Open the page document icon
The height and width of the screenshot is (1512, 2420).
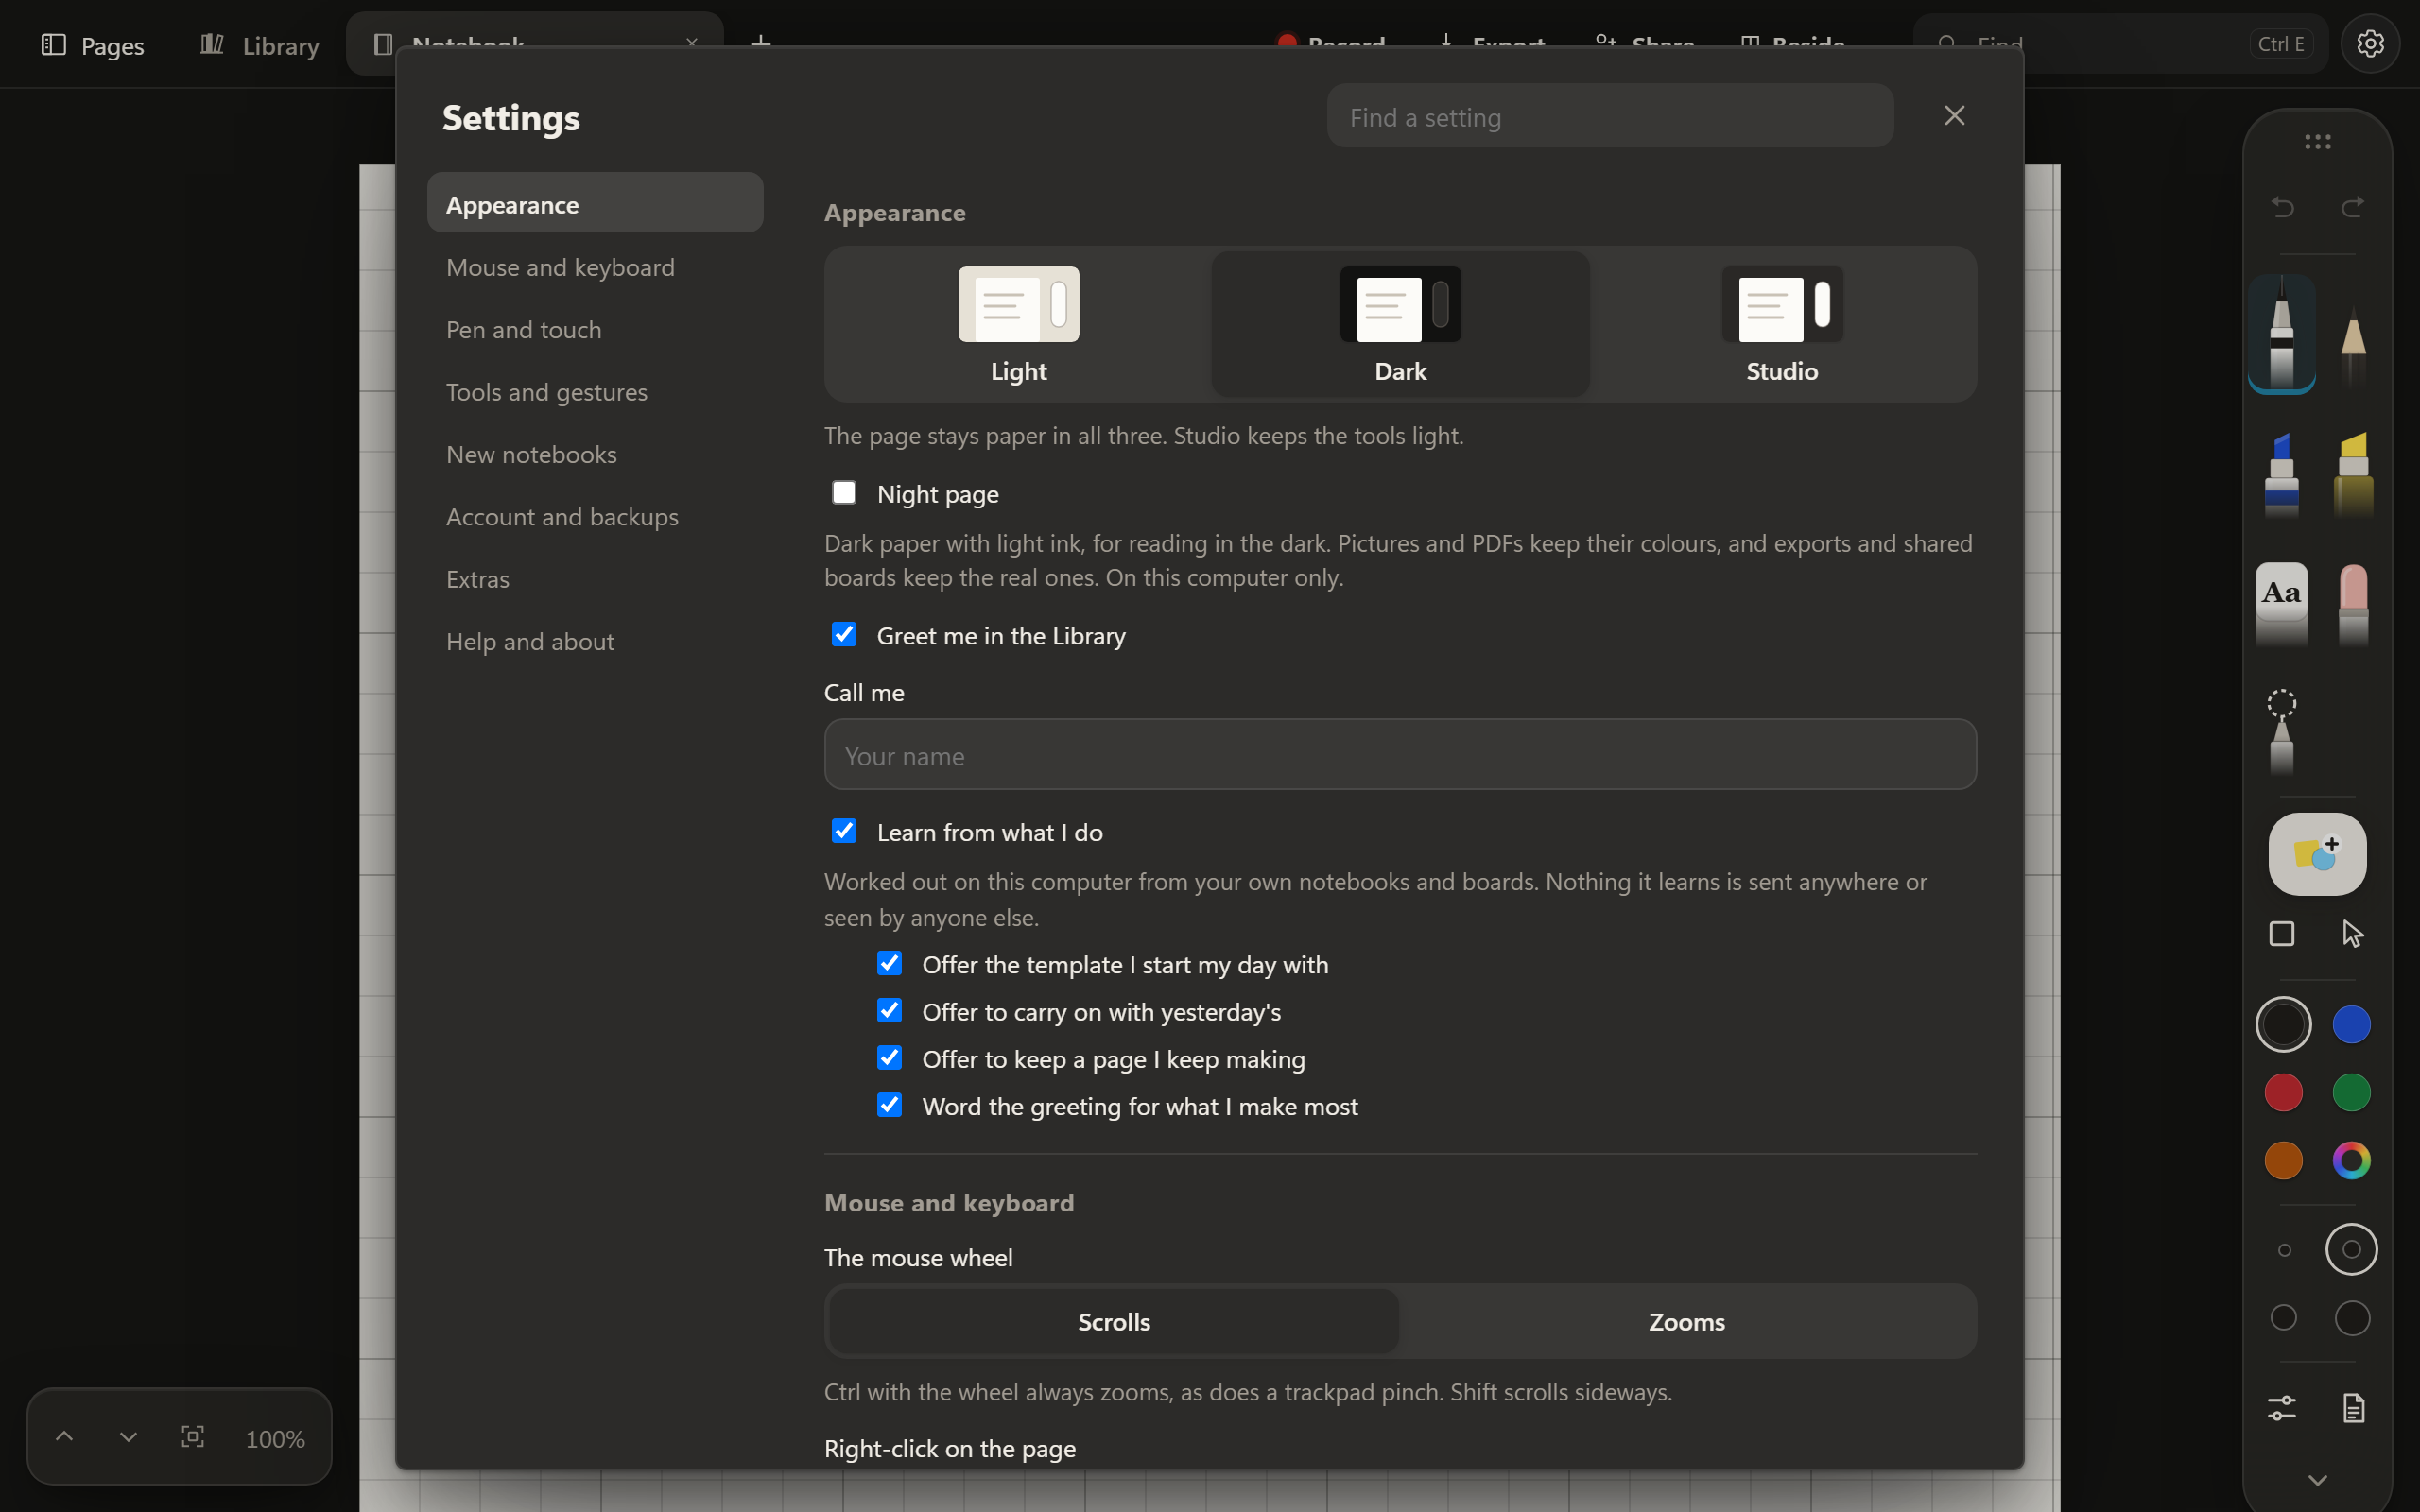(2353, 1408)
